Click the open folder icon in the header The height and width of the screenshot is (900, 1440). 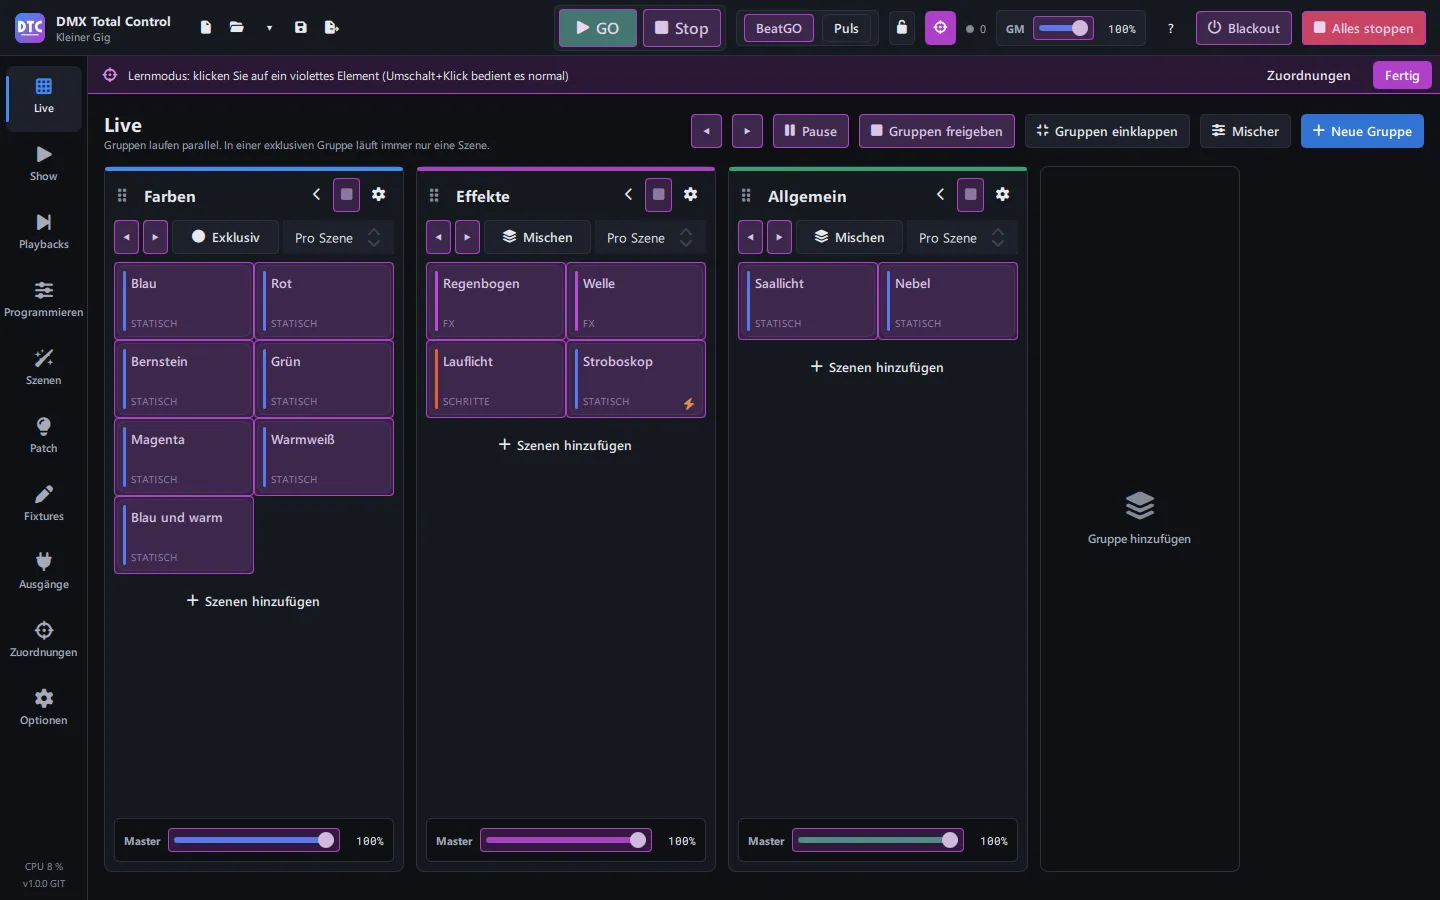(237, 28)
